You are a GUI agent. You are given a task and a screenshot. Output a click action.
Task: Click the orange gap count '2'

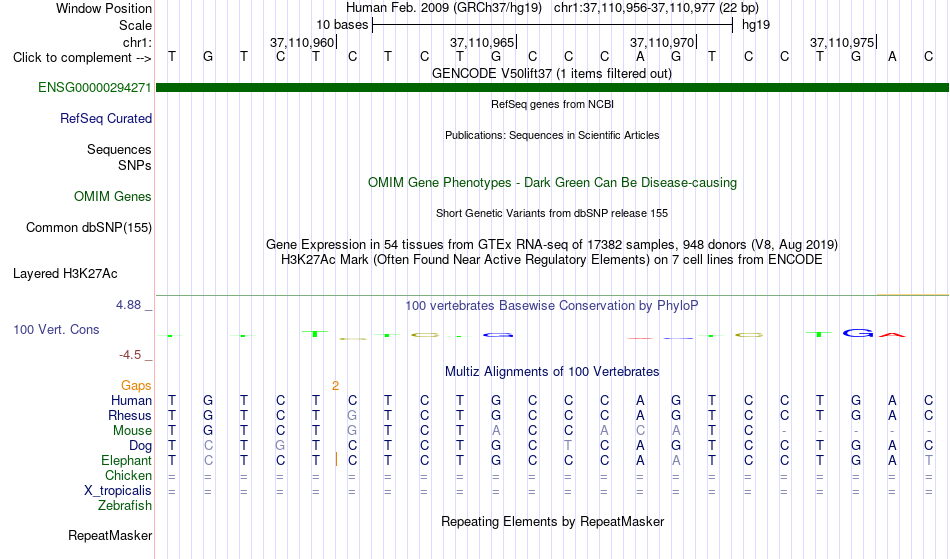pos(335,386)
